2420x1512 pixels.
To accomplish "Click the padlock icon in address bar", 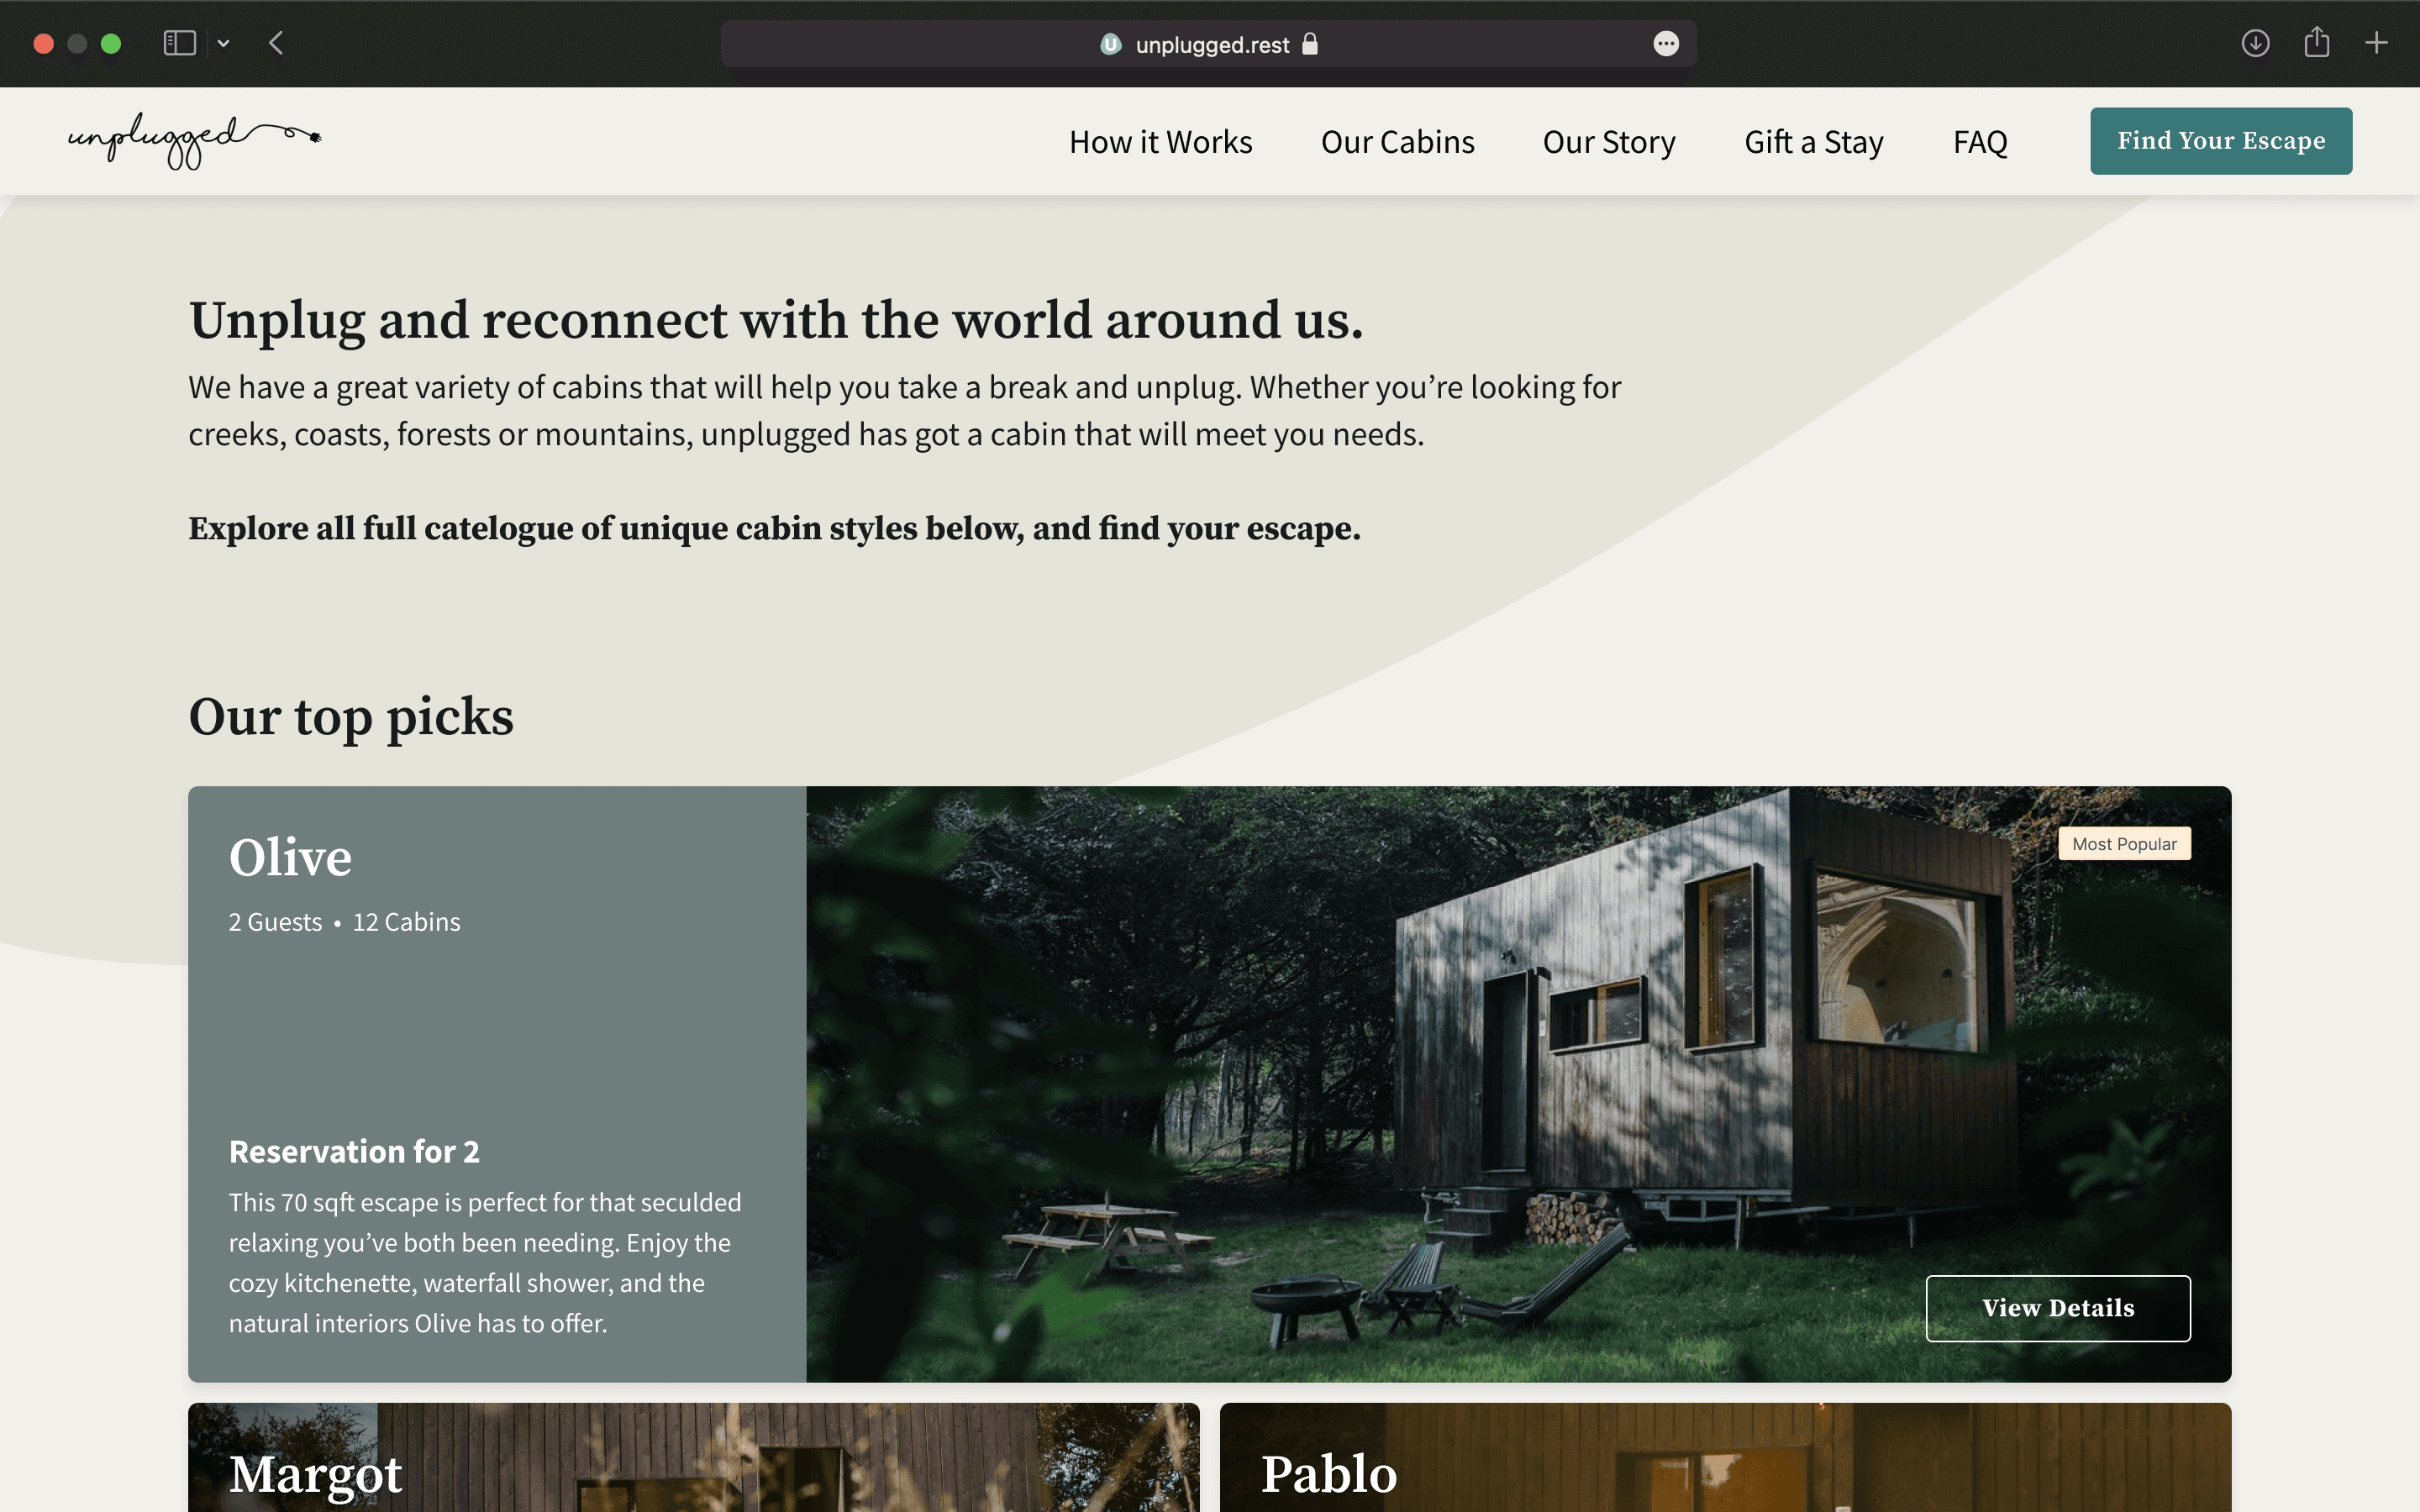I will point(1310,44).
